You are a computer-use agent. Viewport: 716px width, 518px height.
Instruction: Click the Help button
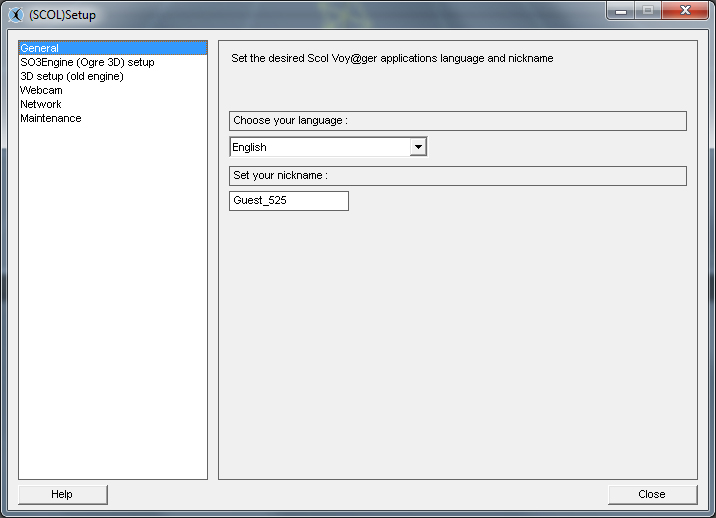(63, 494)
